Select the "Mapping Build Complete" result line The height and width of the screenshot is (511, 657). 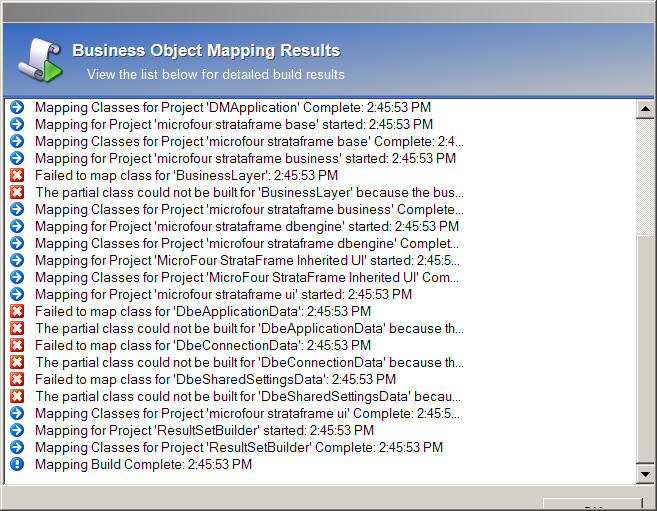(x=143, y=464)
